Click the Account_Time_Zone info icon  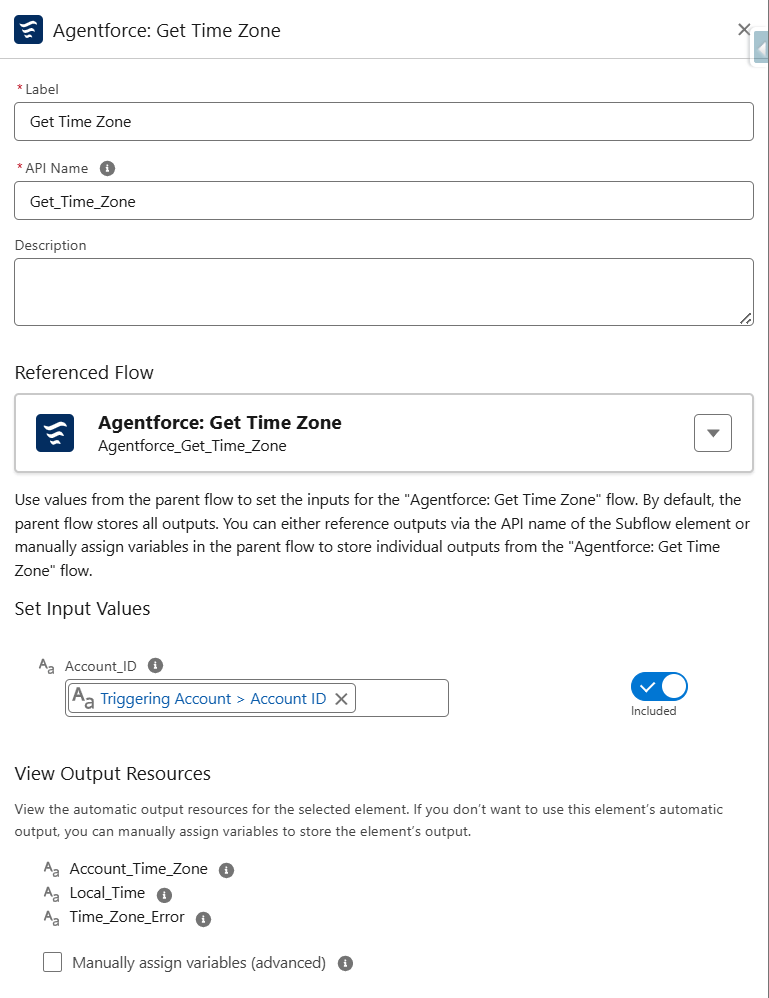(226, 870)
